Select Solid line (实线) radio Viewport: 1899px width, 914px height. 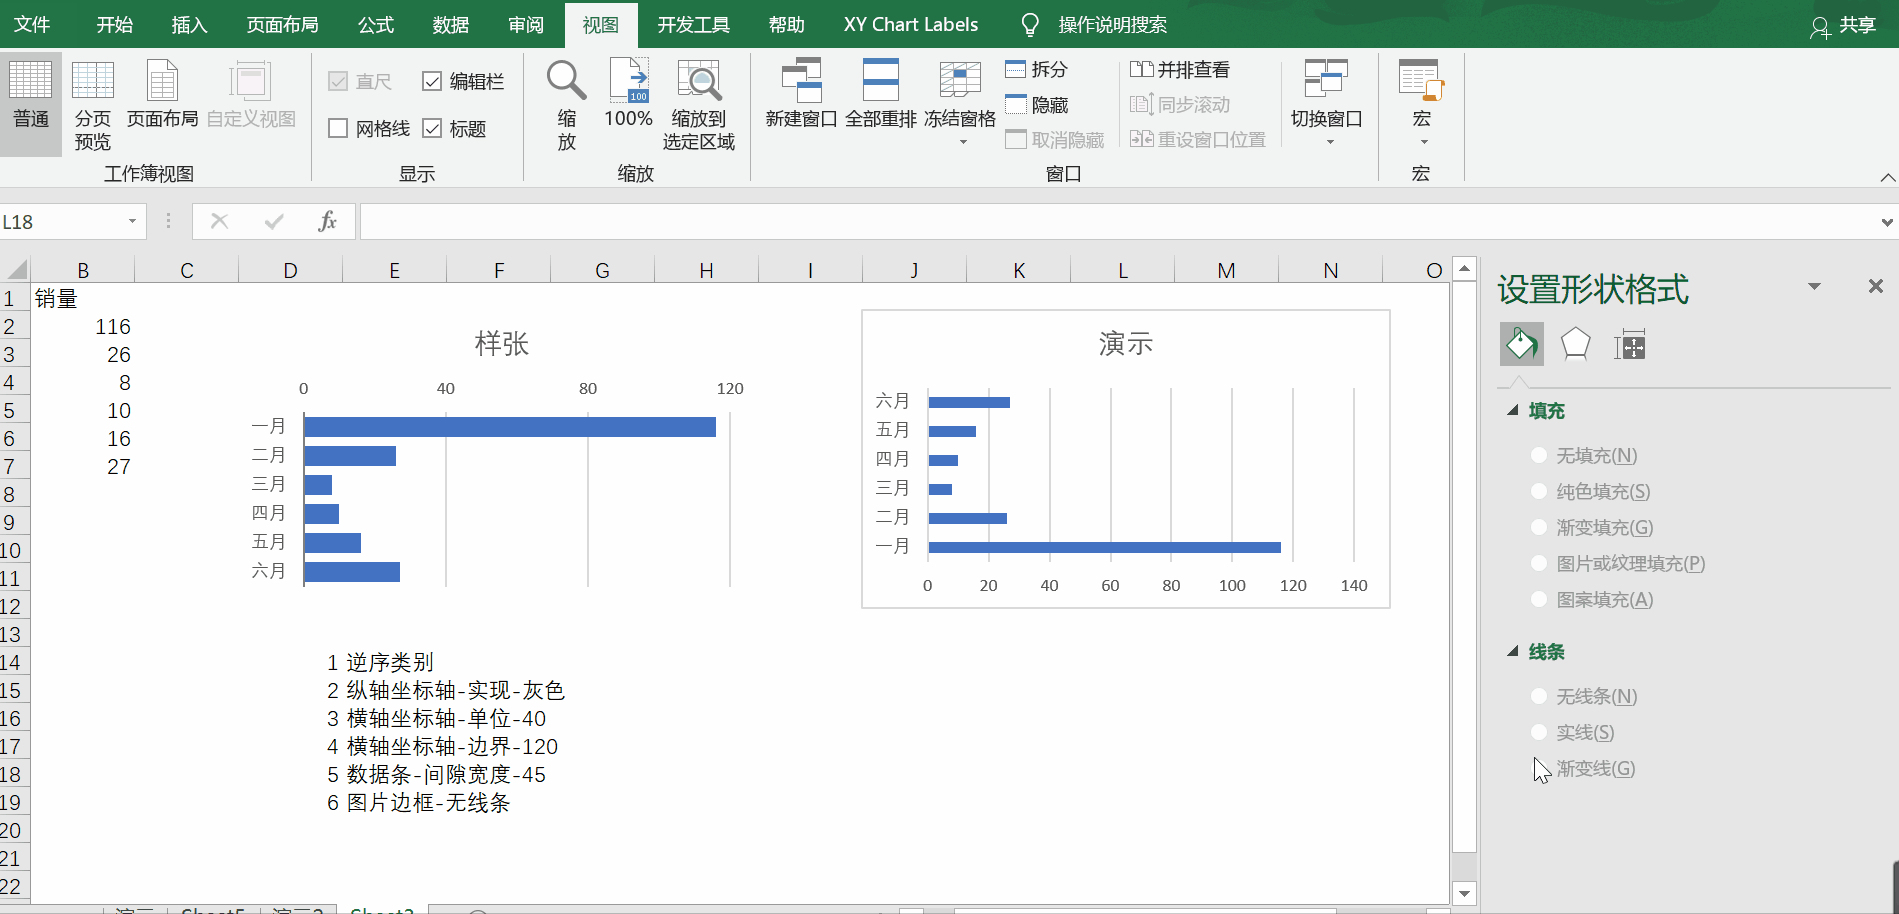pyautogui.click(x=1539, y=732)
